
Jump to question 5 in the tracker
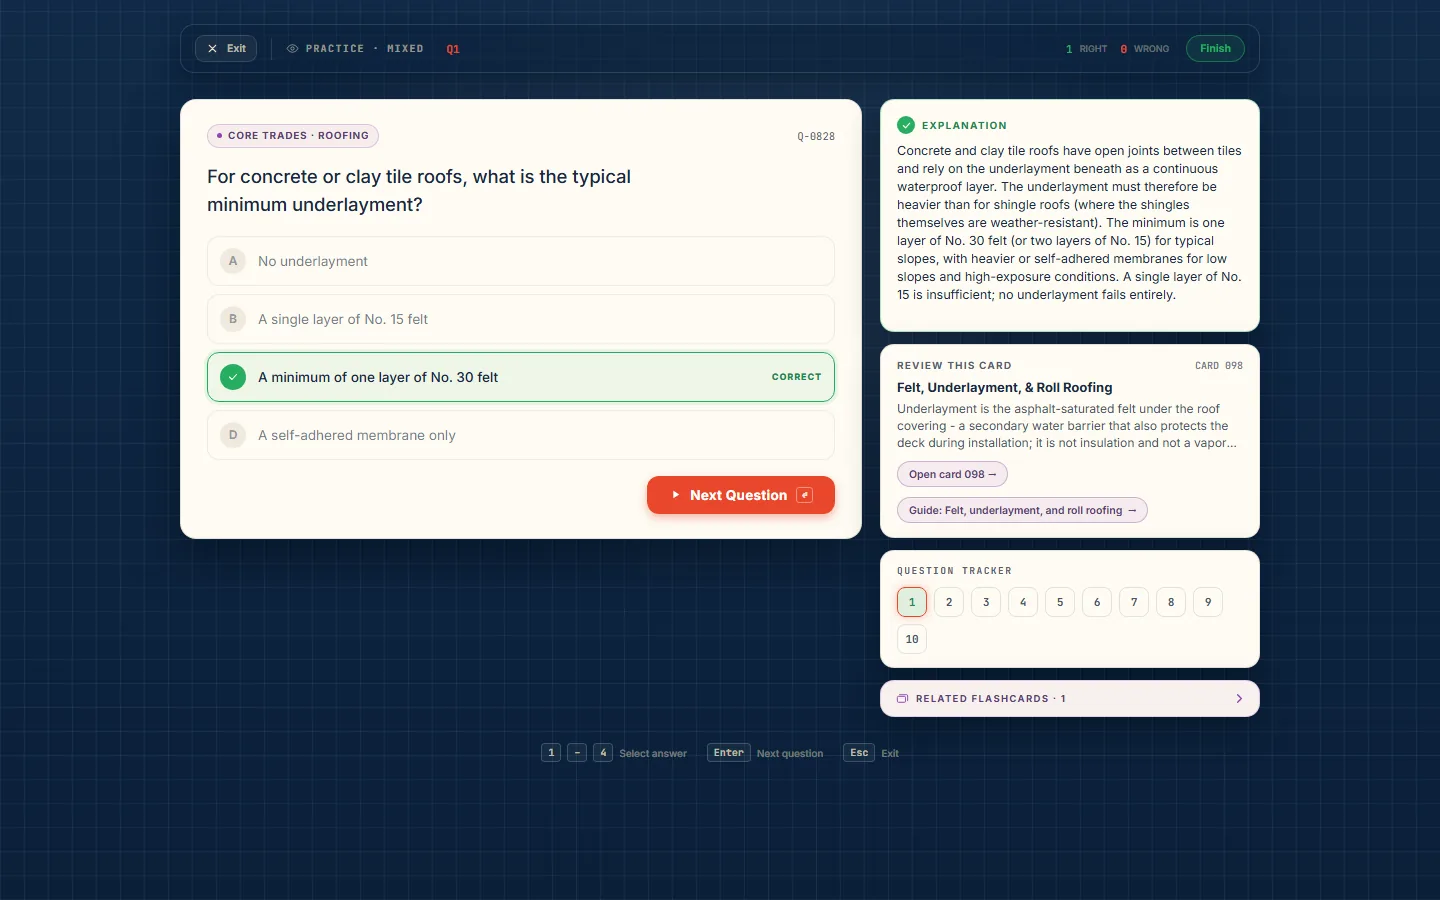pos(1060,602)
